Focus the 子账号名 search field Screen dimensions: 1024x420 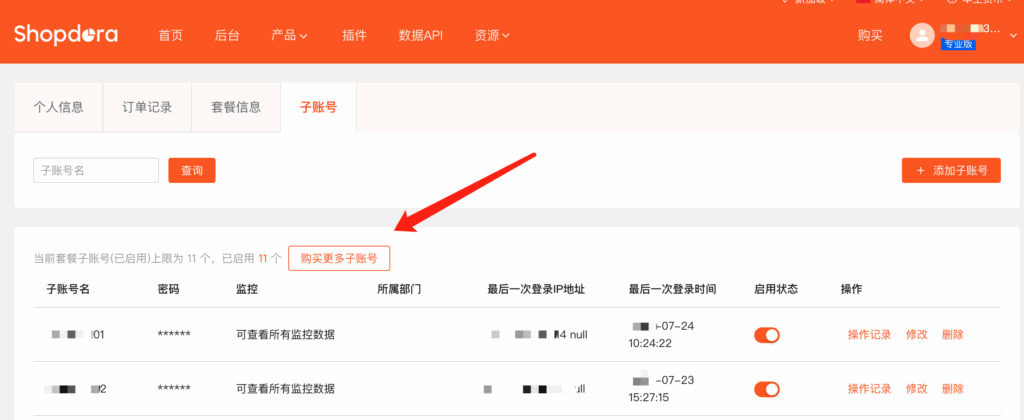click(96, 170)
